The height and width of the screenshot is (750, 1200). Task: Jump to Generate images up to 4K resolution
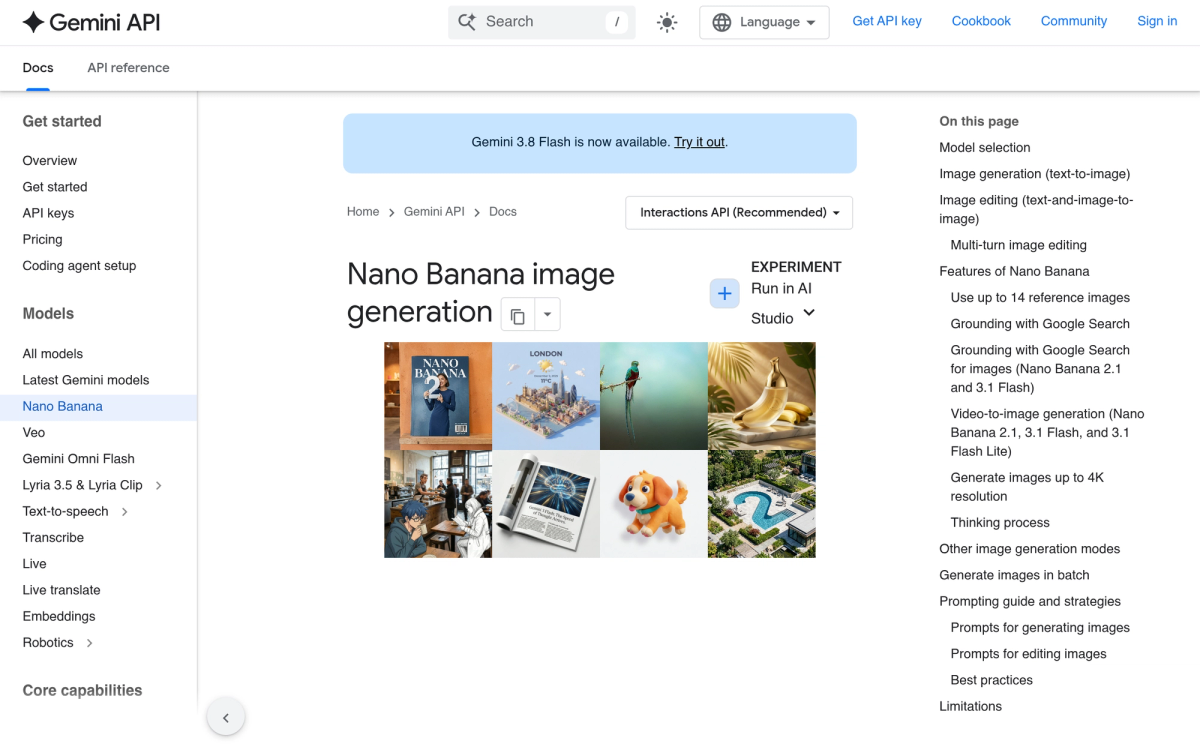coord(1027,487)
